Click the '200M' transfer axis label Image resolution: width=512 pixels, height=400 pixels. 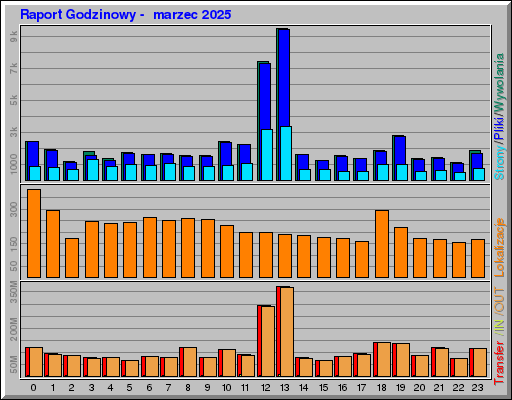[14, 329]
